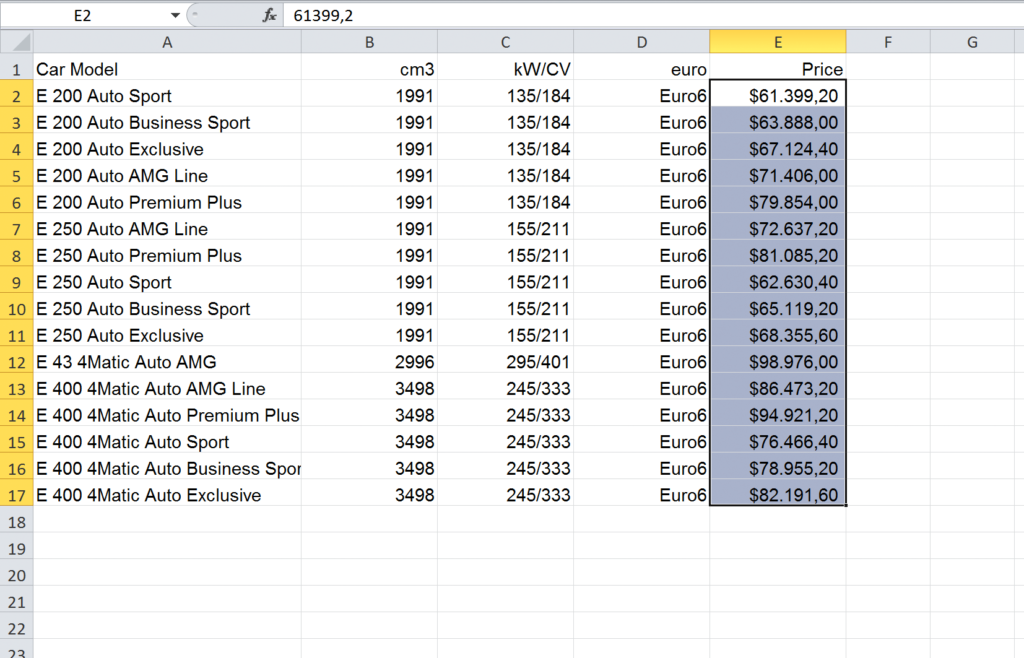1024x658 pixels.
Task: Click the 'kW/CV' header cell
Action: pyautogui.click(x=505, y=69)
